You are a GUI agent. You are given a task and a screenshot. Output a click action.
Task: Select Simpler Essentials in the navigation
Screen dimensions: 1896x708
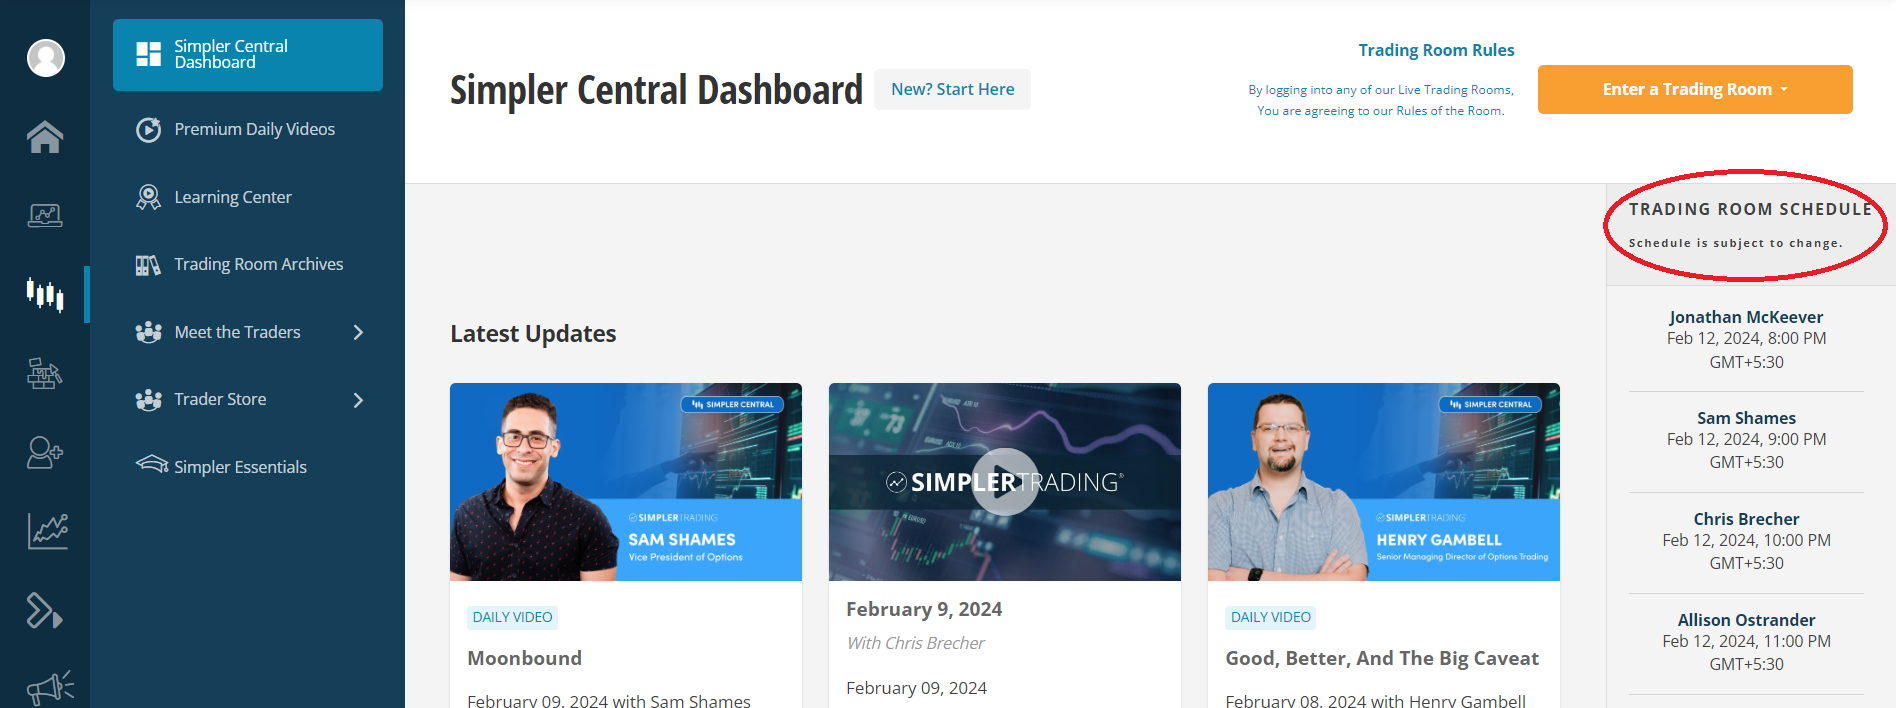click(240, 467)
